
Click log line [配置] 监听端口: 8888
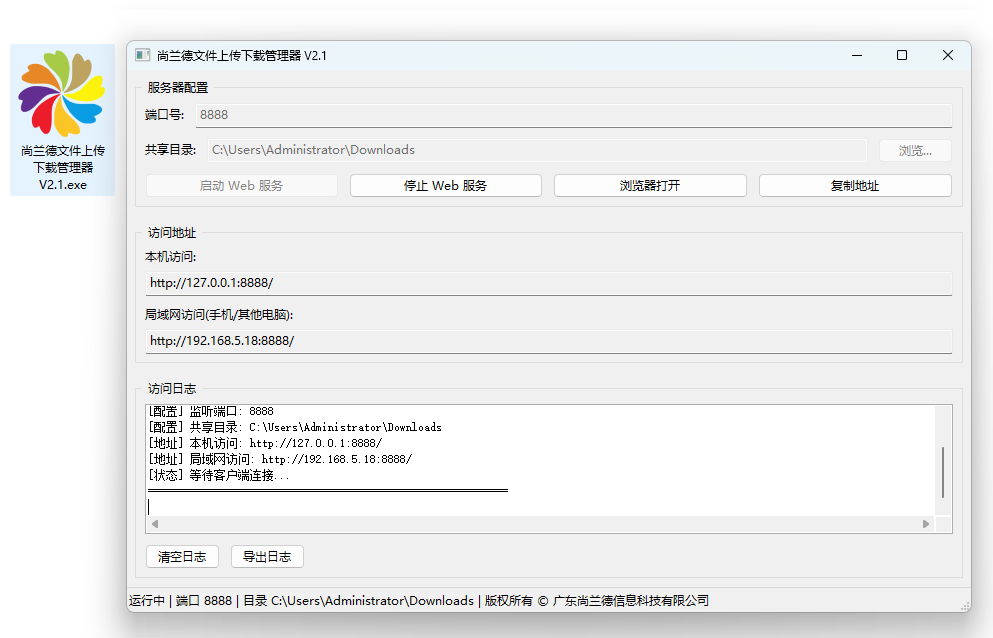pyautogui.click(x=211, y=411)
